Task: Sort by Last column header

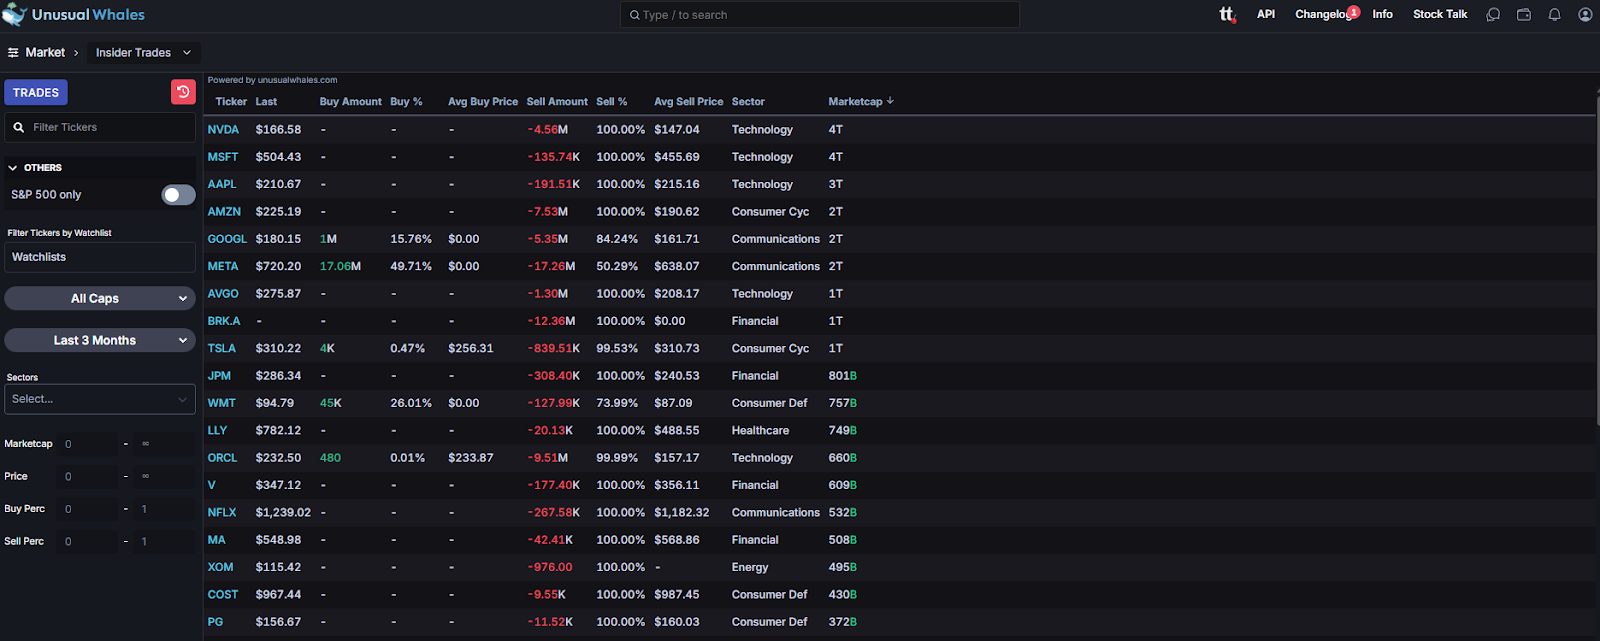Action: point(266,101)
